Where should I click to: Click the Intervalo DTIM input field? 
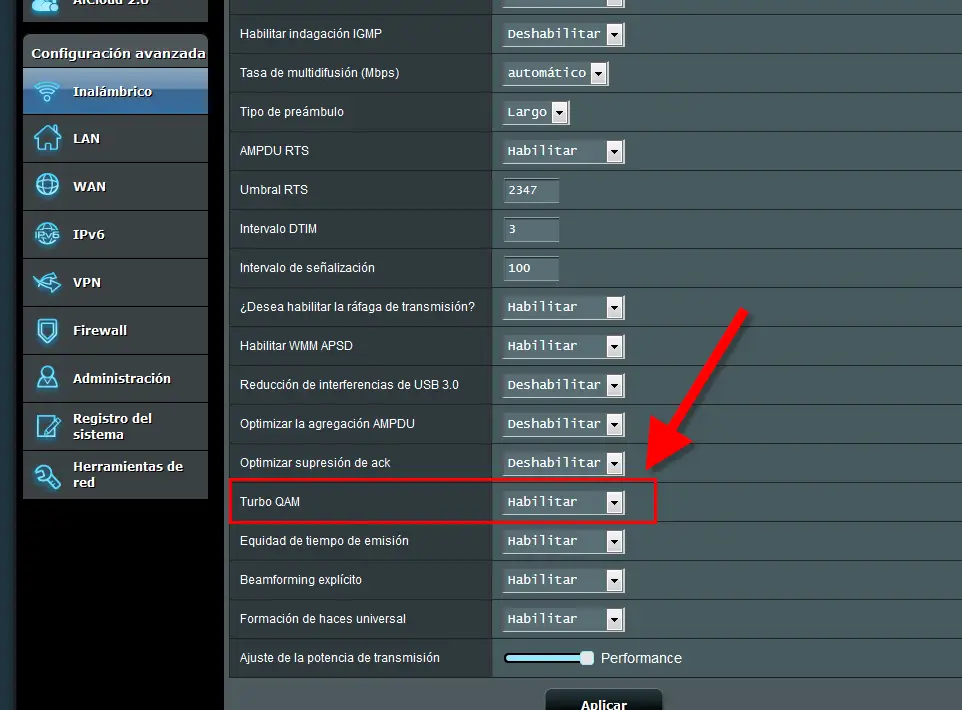(x=531, y=229)
